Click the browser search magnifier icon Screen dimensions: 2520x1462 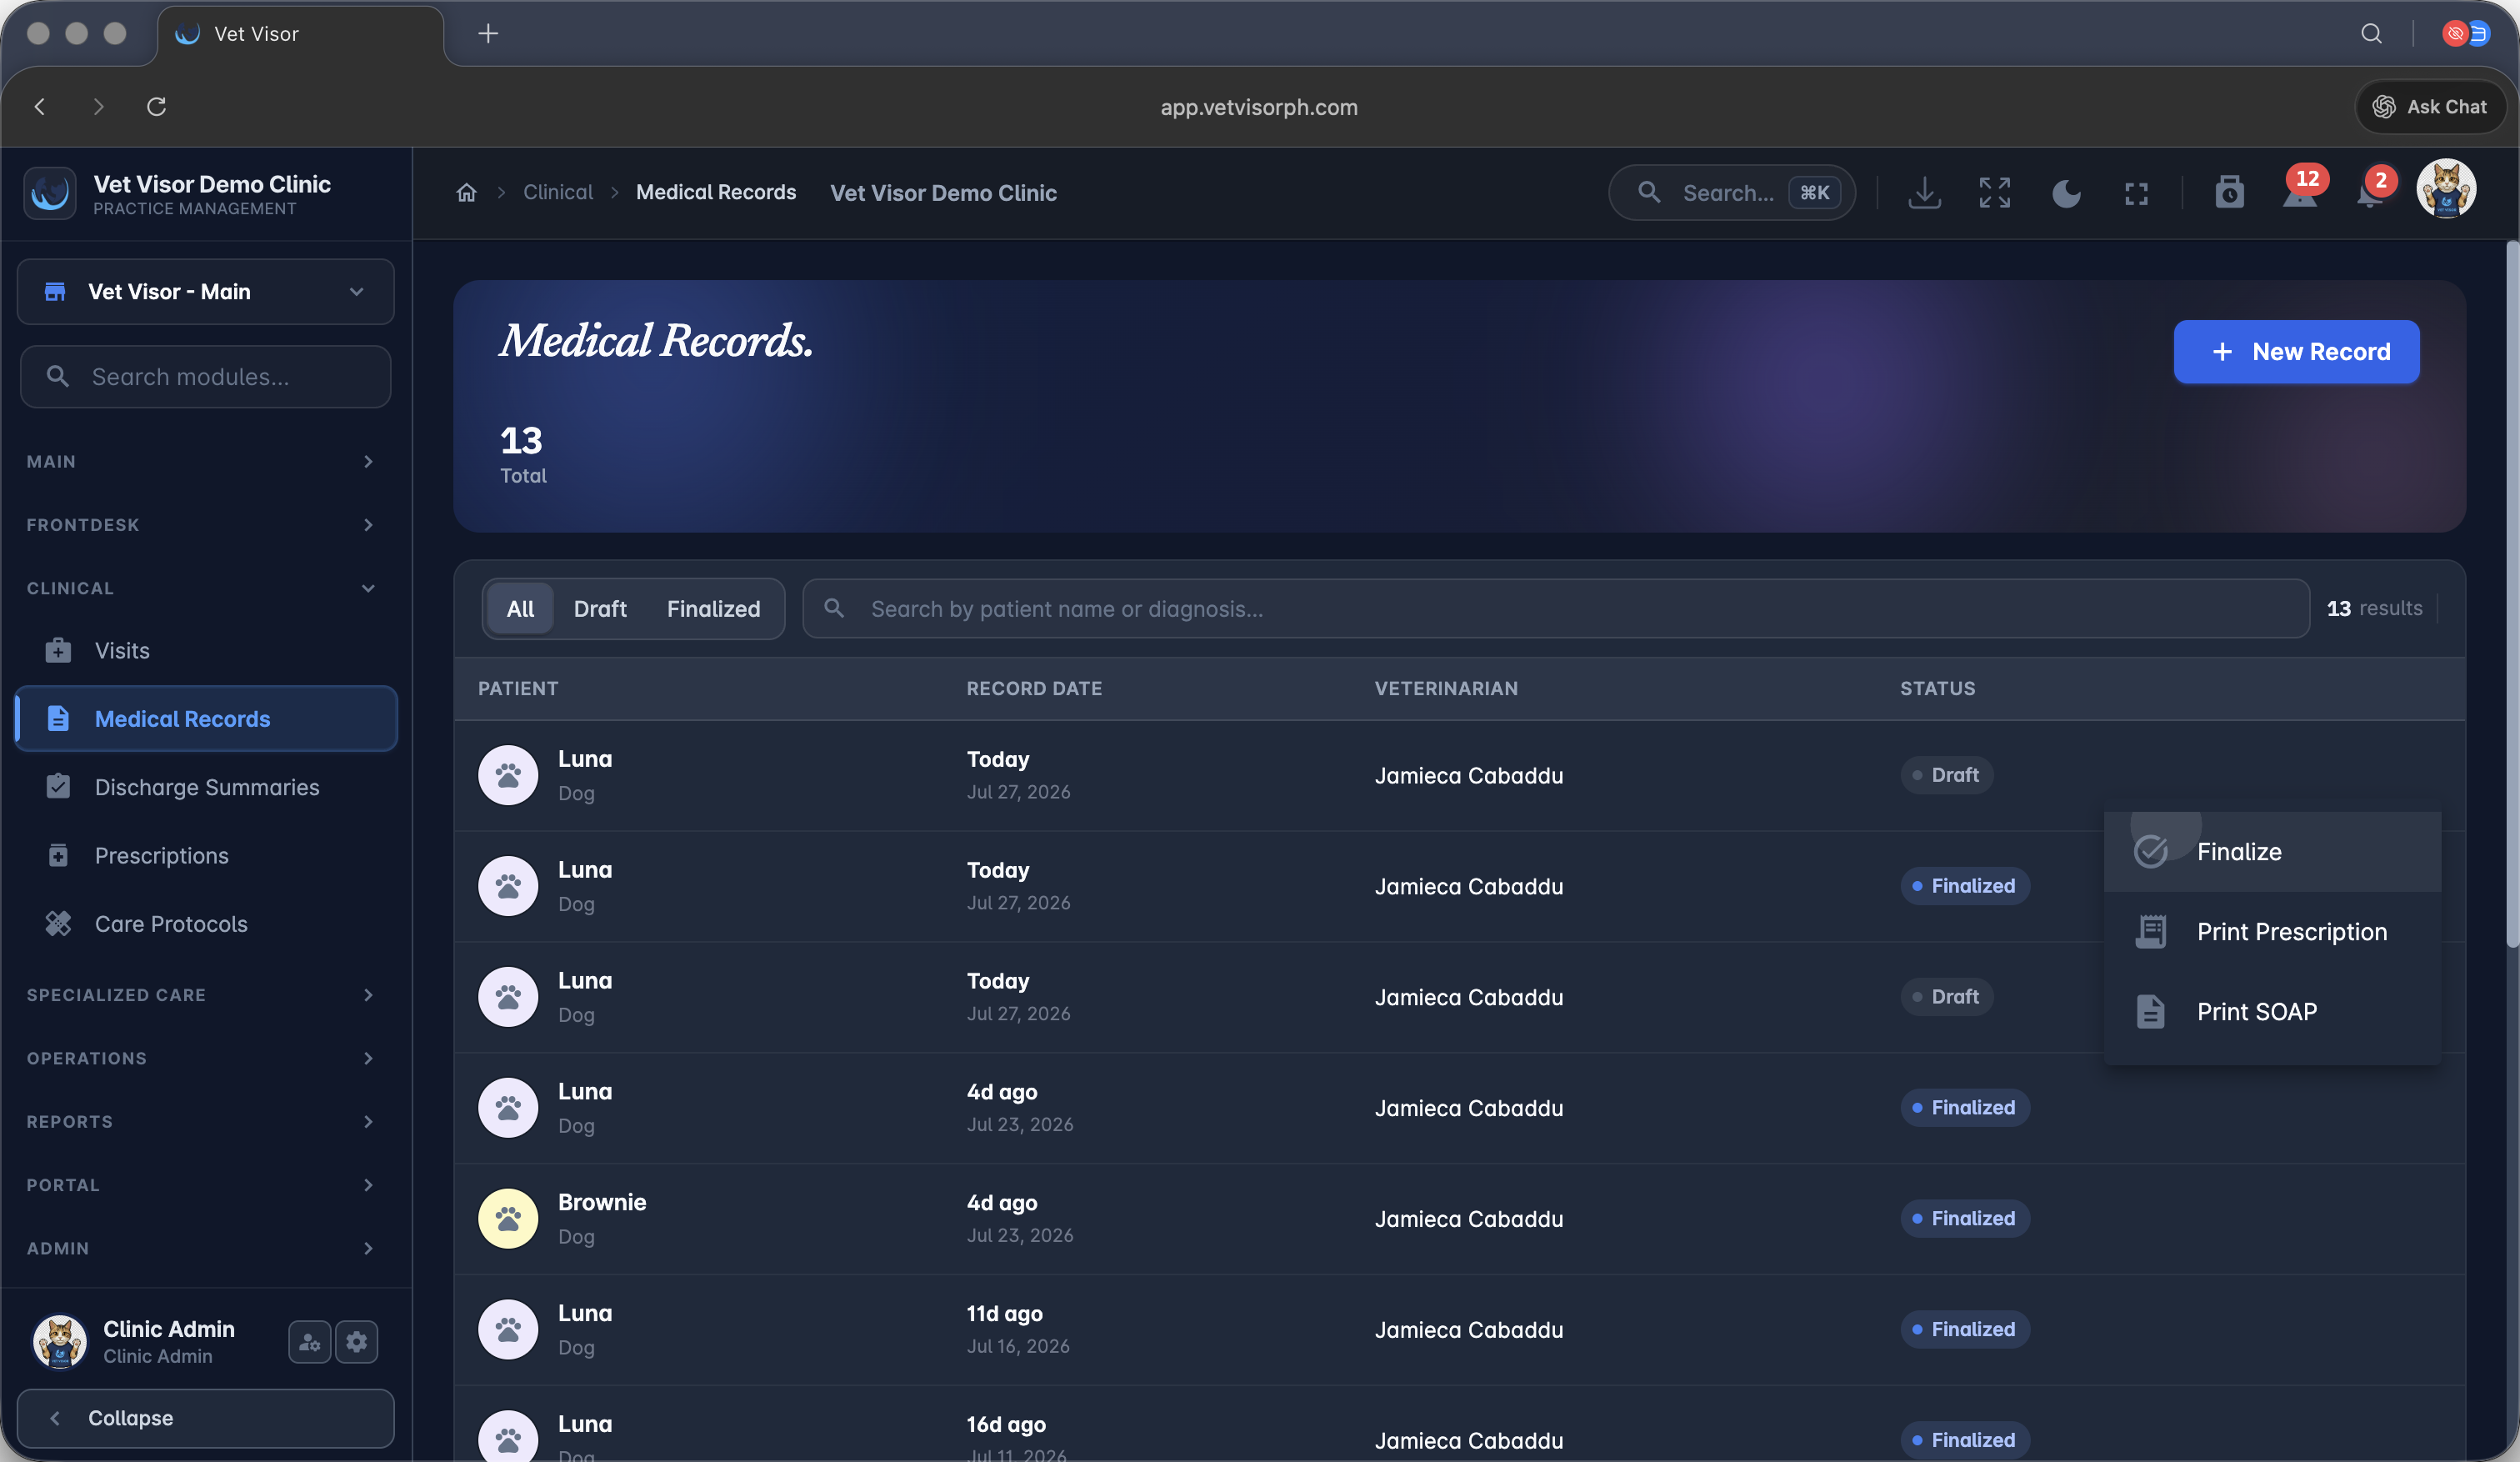[x=2371, y=33]
